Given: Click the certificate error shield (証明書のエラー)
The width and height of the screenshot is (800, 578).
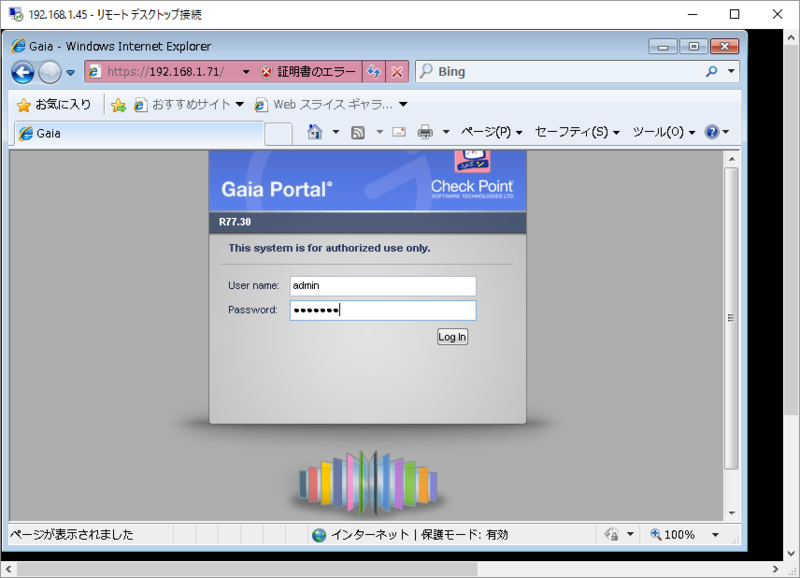Looking at the screenshot, I should (x=308, y=72).
